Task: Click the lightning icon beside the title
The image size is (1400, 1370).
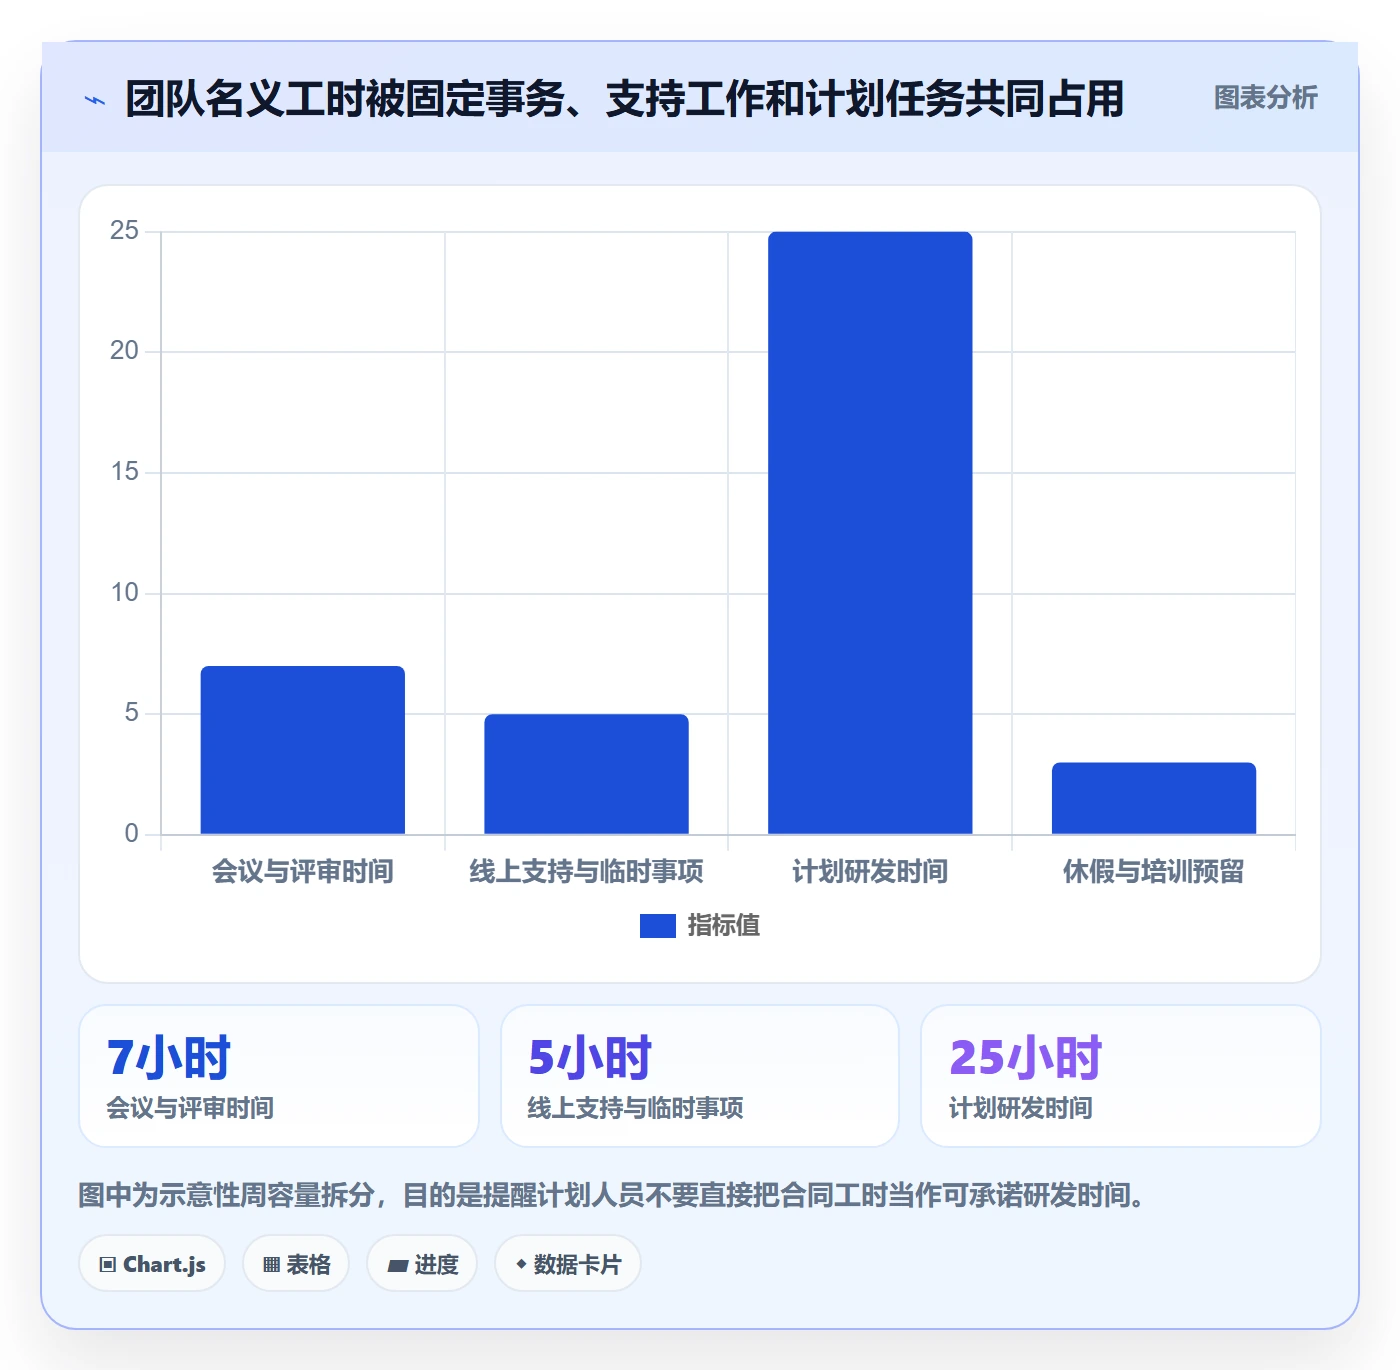Action: coord(95,100)
